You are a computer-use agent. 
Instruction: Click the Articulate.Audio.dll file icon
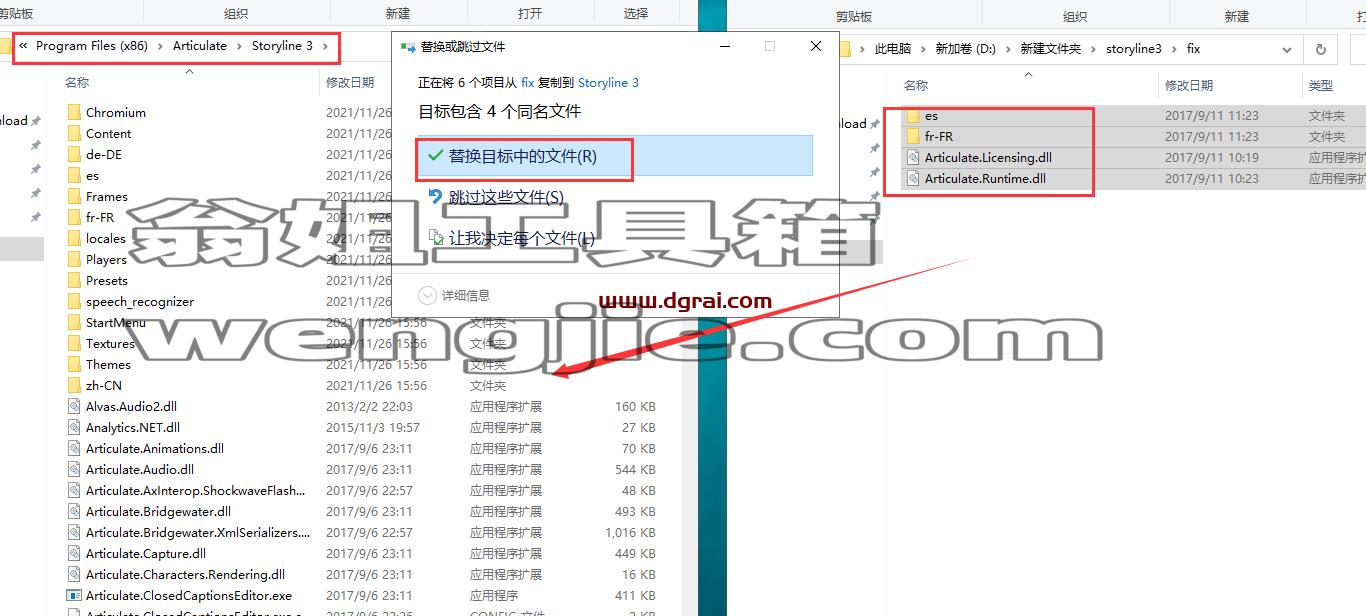[x=74, y=470]
